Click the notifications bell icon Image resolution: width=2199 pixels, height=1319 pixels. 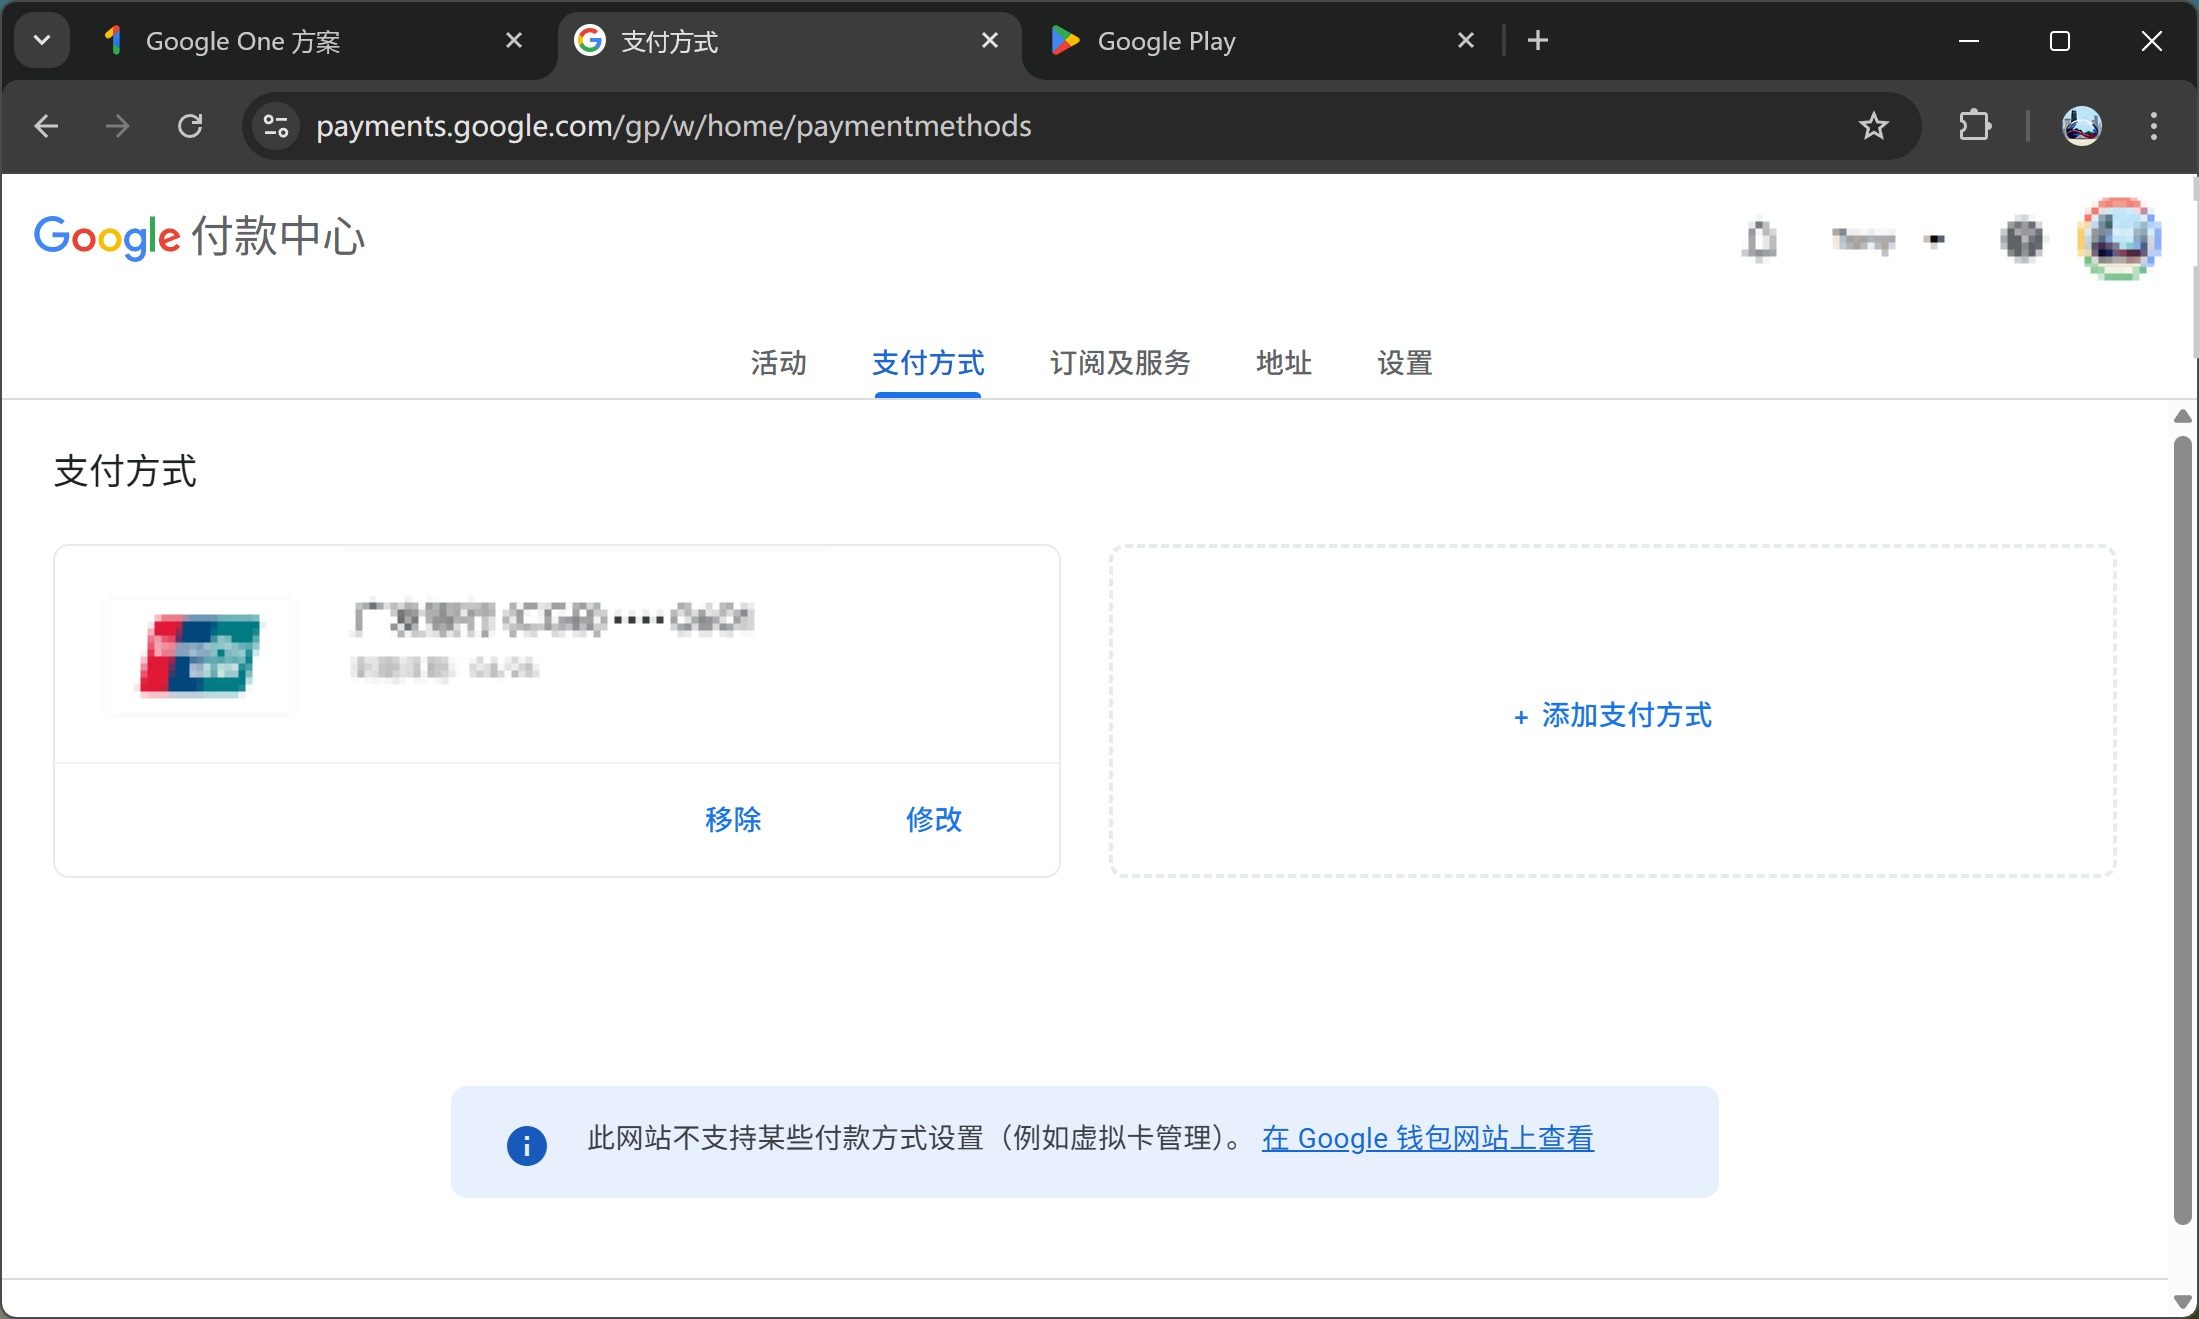[x=1760, y=240]
